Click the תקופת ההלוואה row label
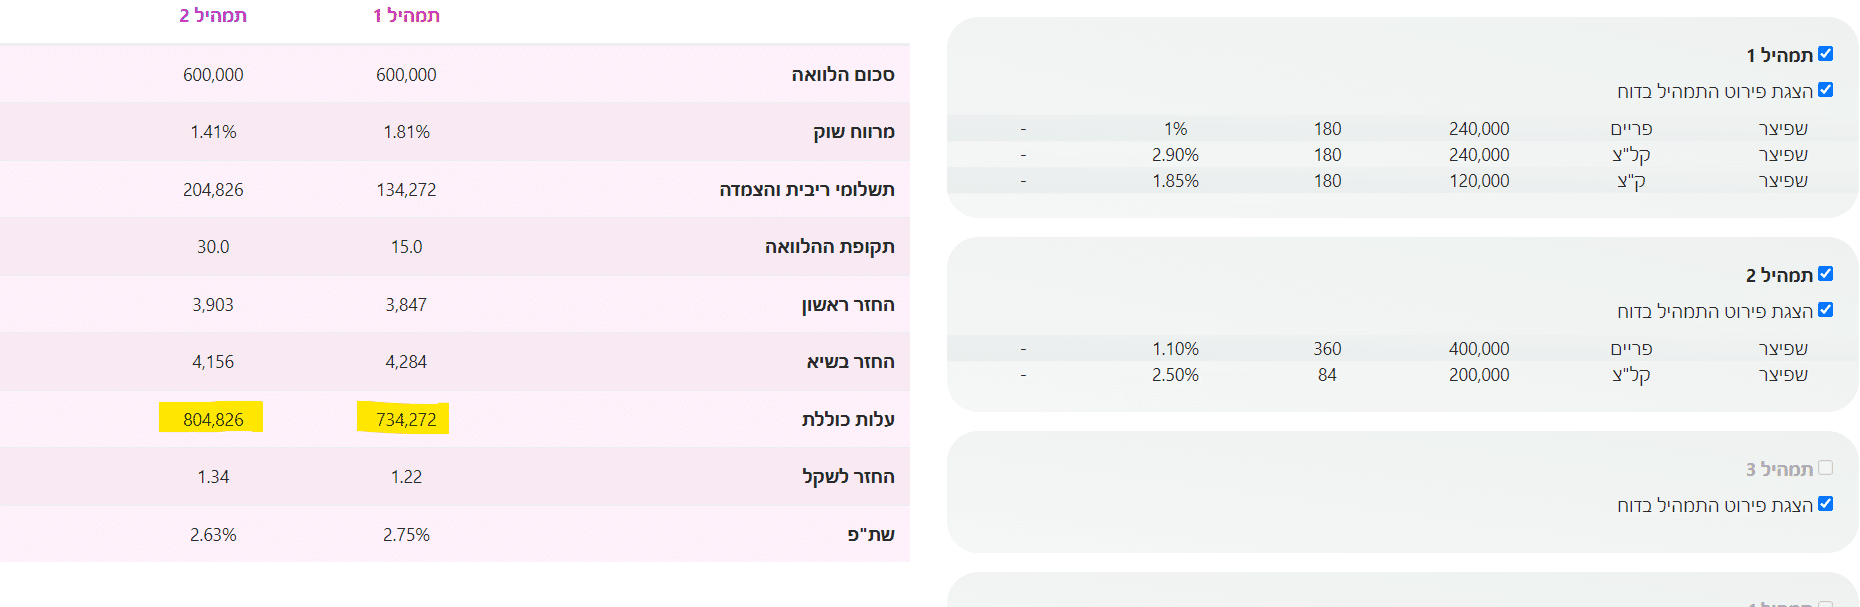This screenshot has height=607, width=1860. [829, 247]
